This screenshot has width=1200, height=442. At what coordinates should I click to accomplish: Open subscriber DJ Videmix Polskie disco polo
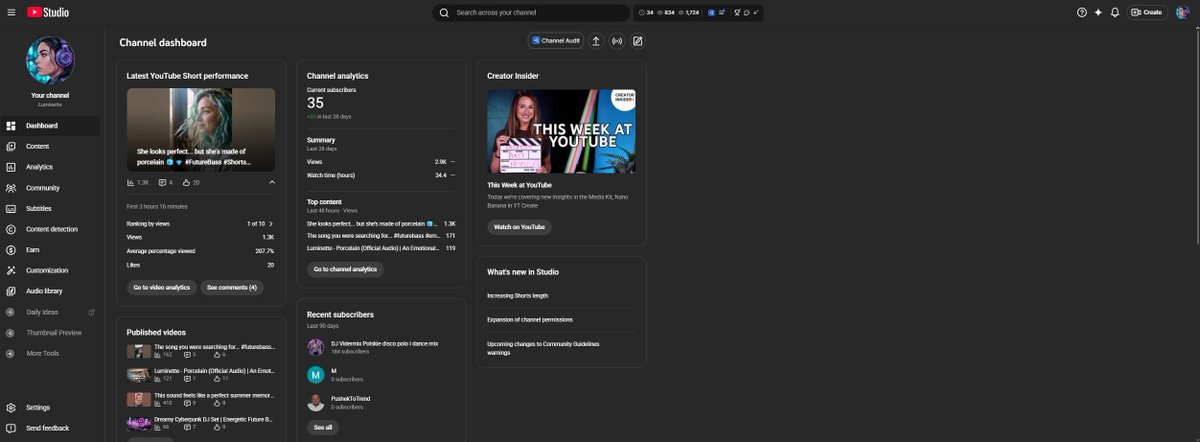[384, 343]
